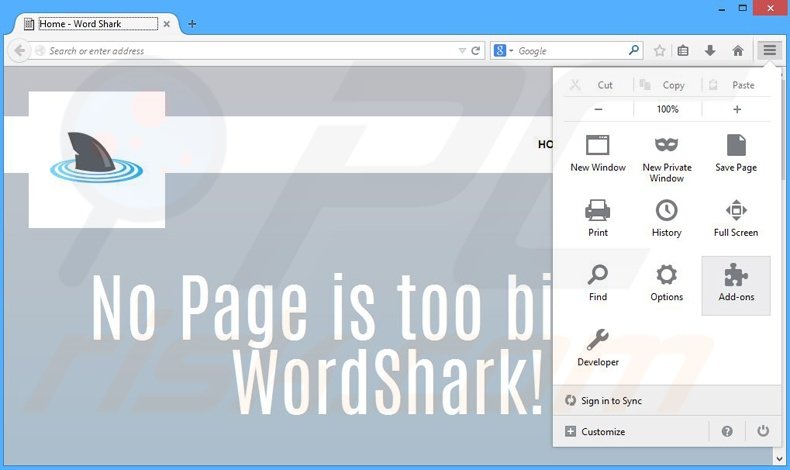Open a New Private Window
Screen dimensions: 790x470
click(666, 157)
